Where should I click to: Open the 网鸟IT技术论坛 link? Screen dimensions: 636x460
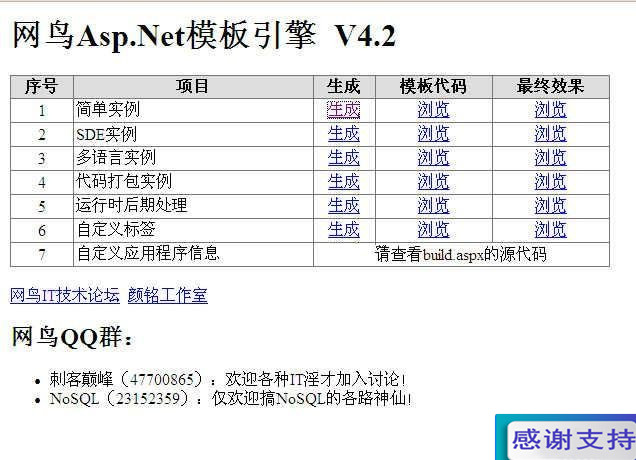click(65, 295)
